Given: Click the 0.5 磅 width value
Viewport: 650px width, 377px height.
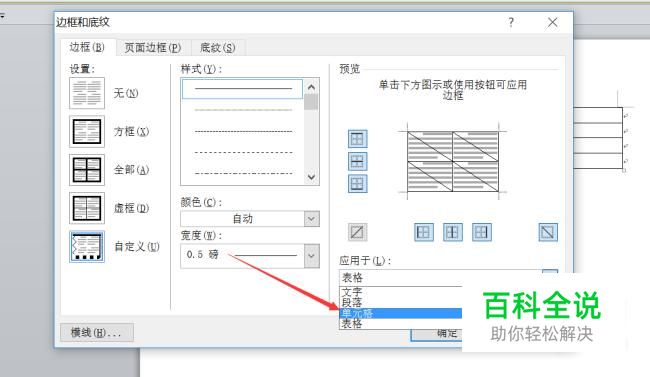Looking at the screenshot, I should [202, 255].
